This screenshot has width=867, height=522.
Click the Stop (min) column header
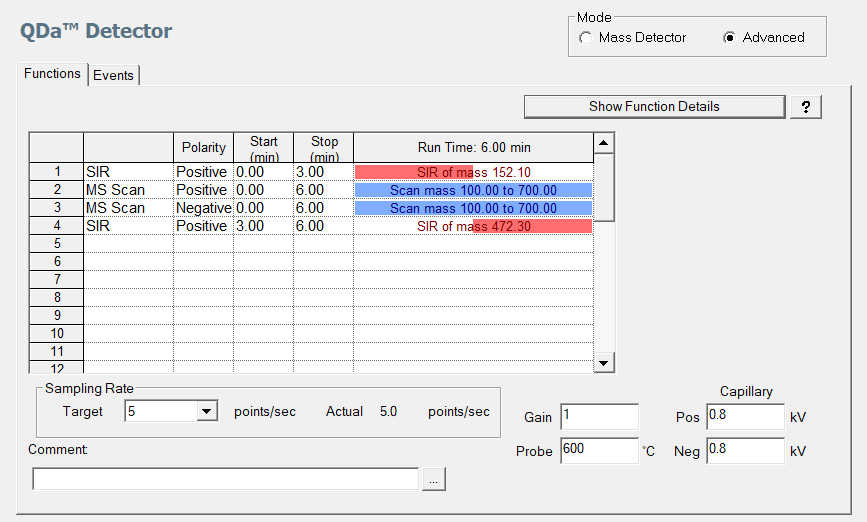click(x=323, y=148)
